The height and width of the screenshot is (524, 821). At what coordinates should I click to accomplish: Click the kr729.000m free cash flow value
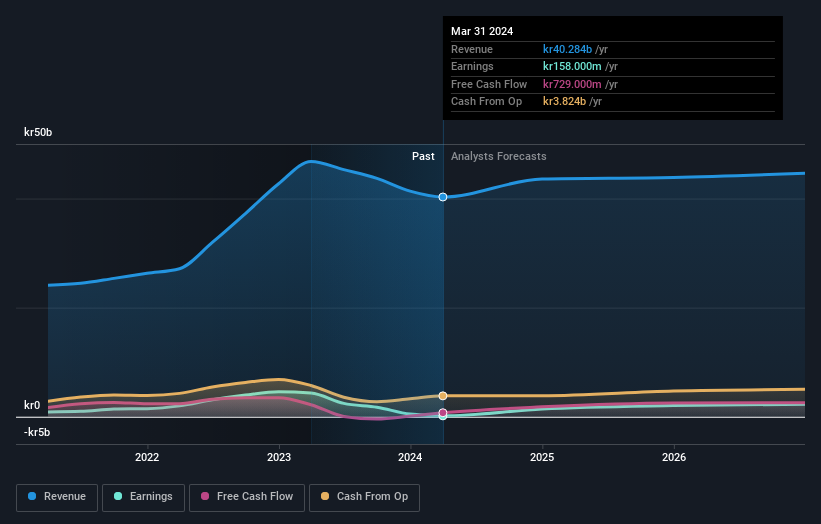572,84
